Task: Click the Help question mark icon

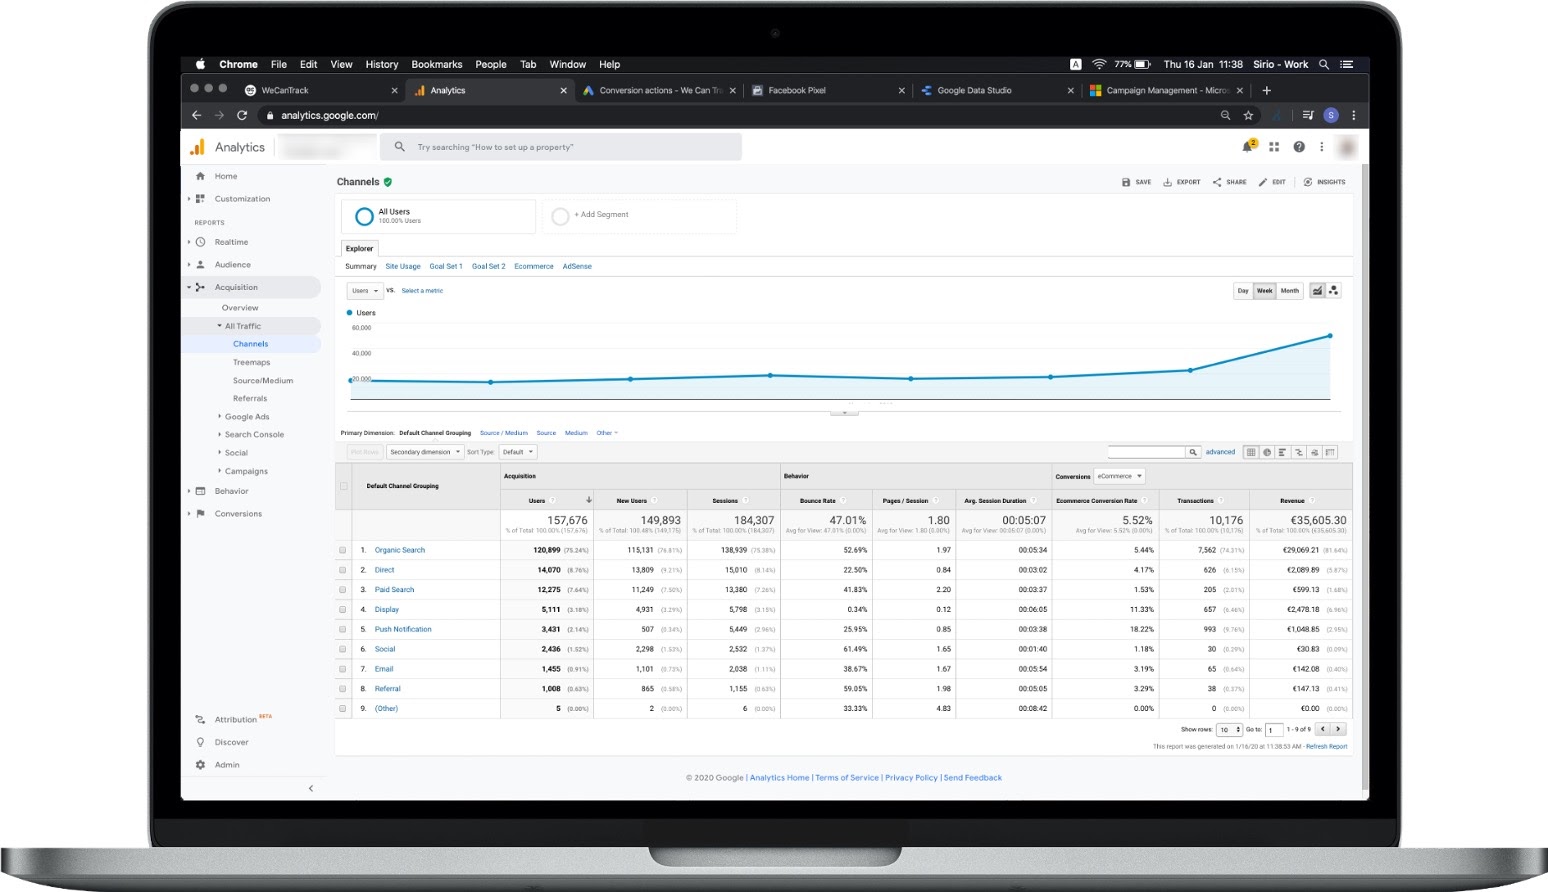Action: tap(1299, 147)
